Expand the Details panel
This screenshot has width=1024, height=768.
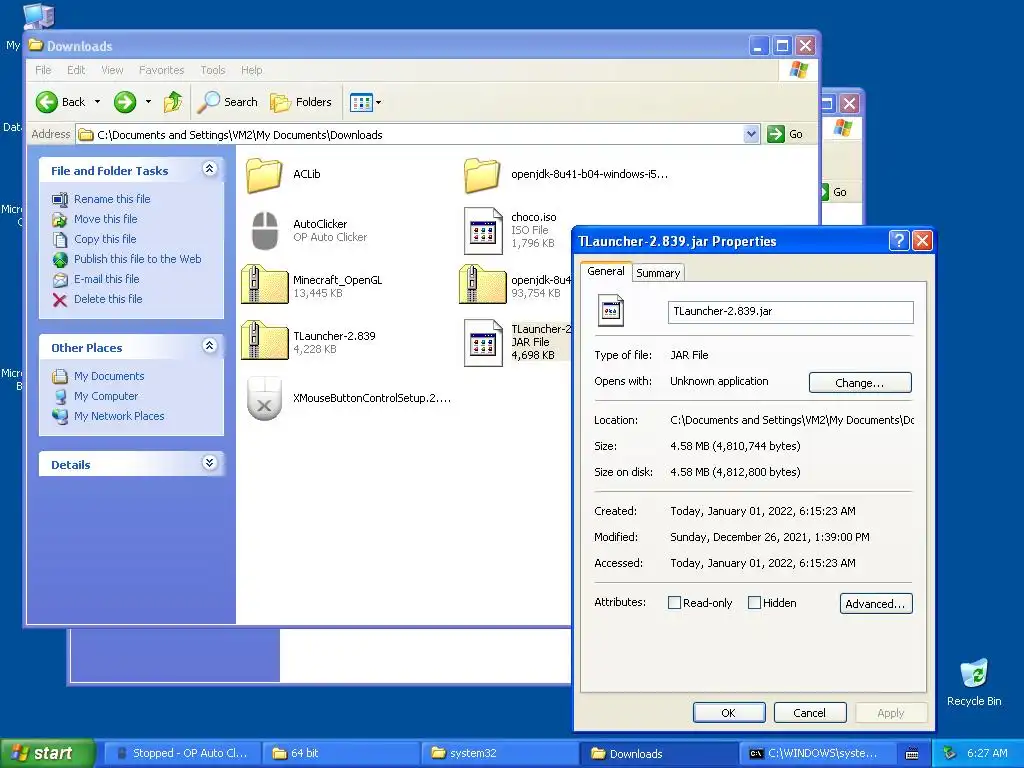[209, 463]
